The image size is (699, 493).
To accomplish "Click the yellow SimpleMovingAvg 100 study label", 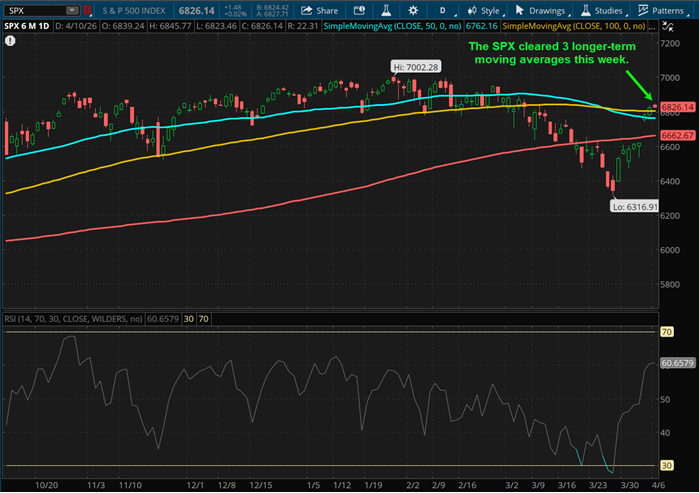I will coord(574,26).
